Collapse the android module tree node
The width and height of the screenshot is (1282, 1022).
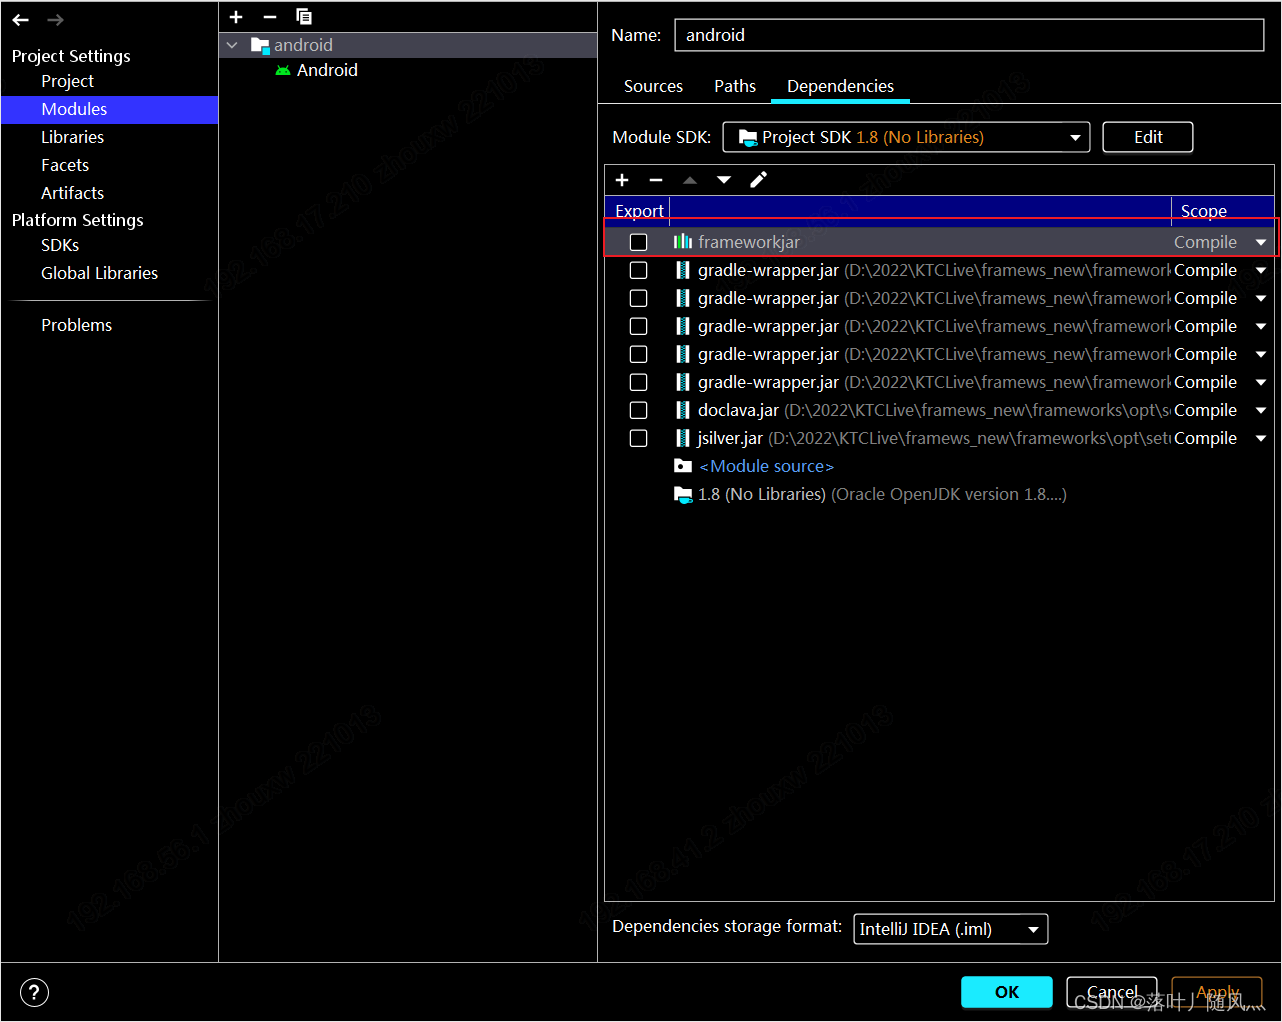233,45
